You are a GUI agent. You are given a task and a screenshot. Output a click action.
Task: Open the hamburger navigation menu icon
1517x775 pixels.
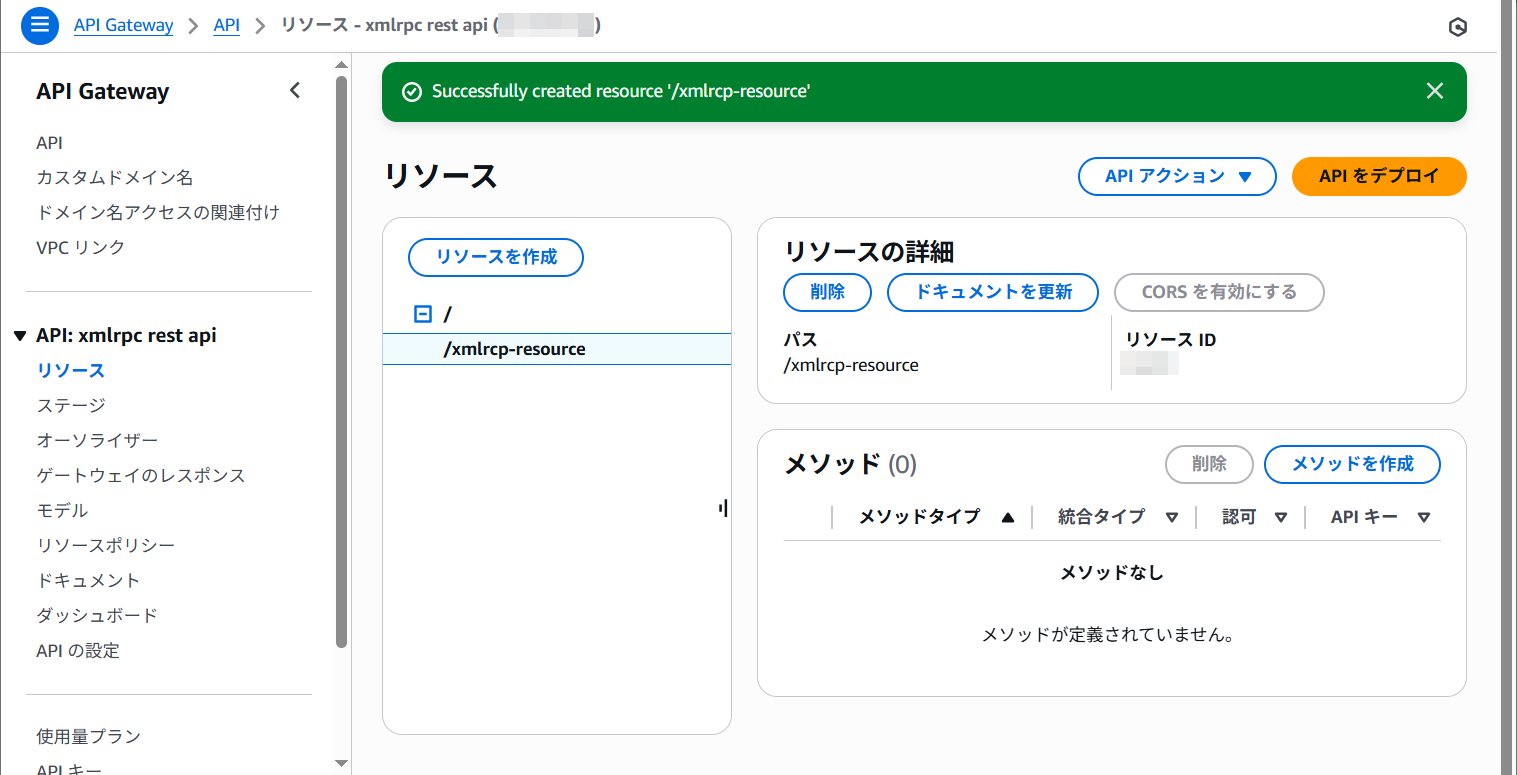point(40,26)
